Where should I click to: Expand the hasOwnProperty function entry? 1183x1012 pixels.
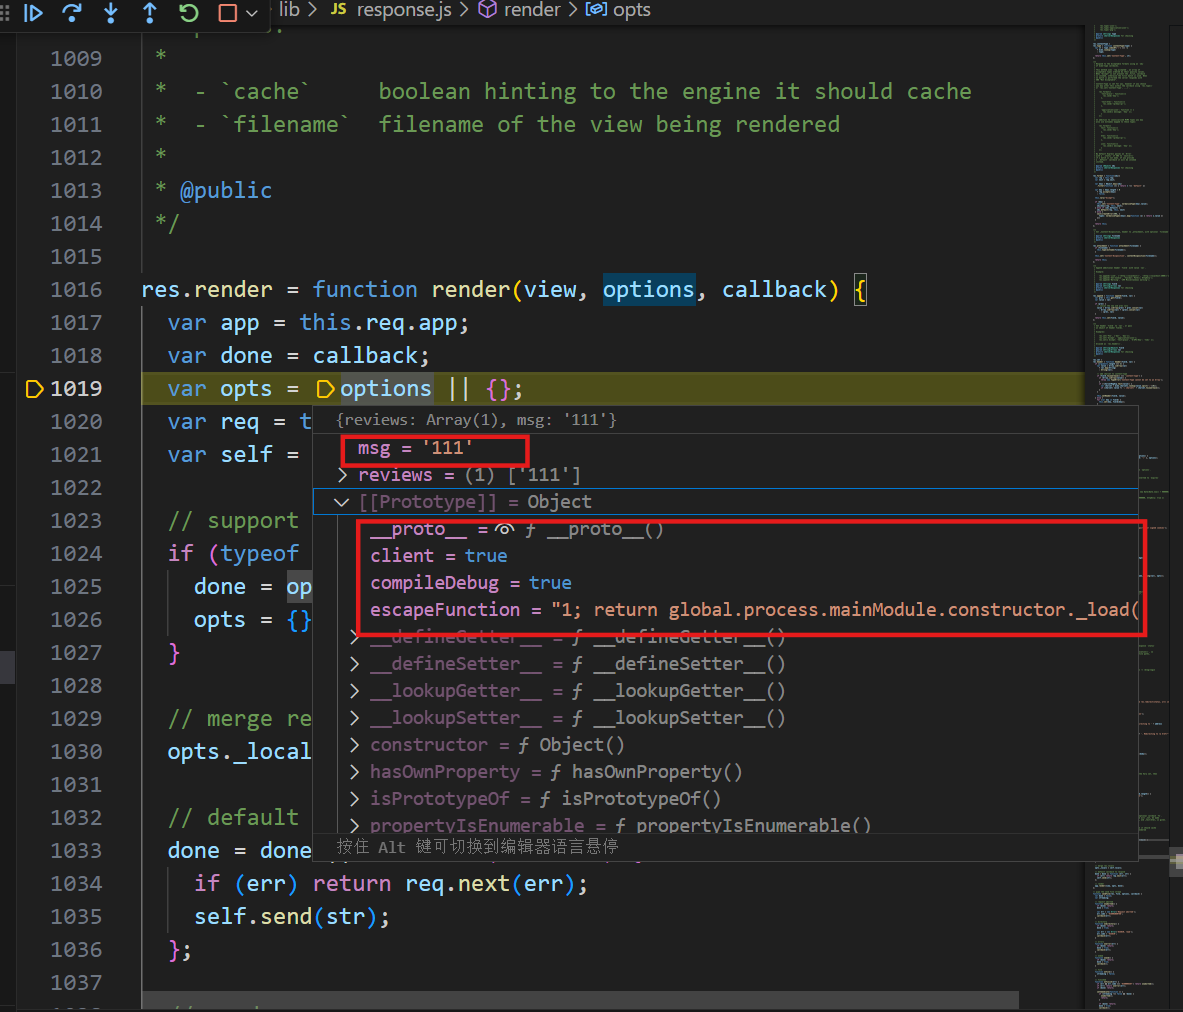(x=355, y=772)
